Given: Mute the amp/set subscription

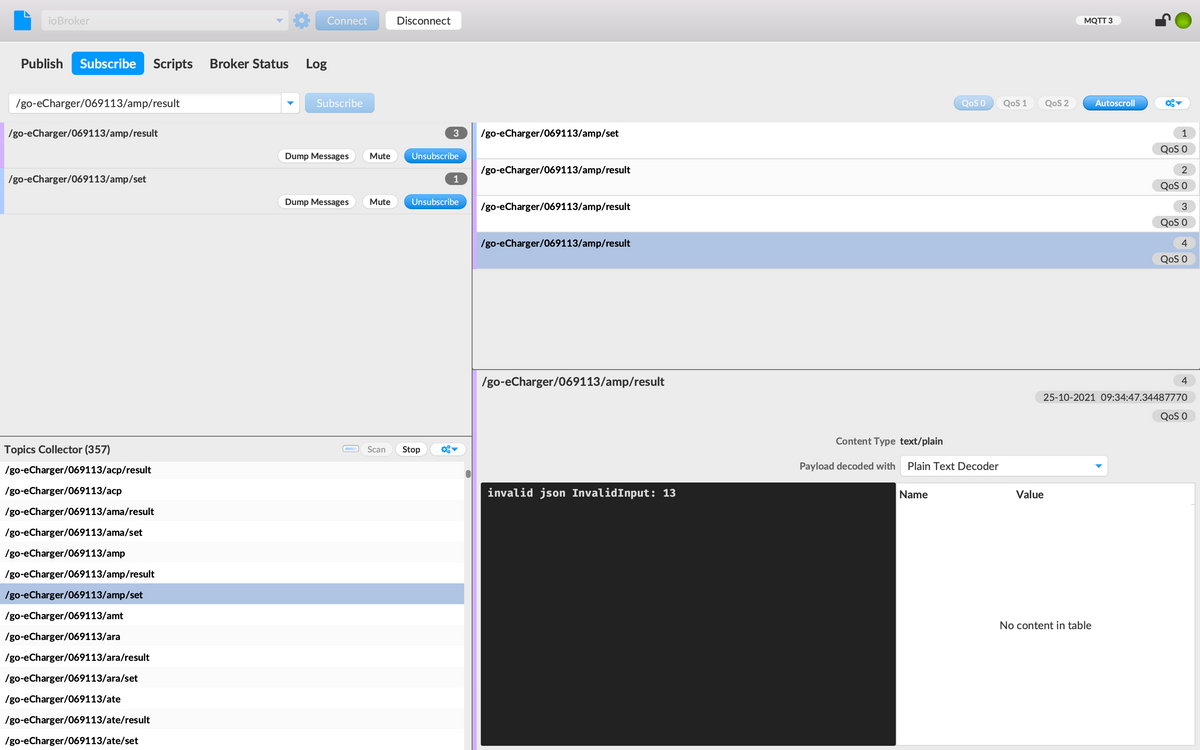Looking at the screenshot, I should (x=380, y=202).
